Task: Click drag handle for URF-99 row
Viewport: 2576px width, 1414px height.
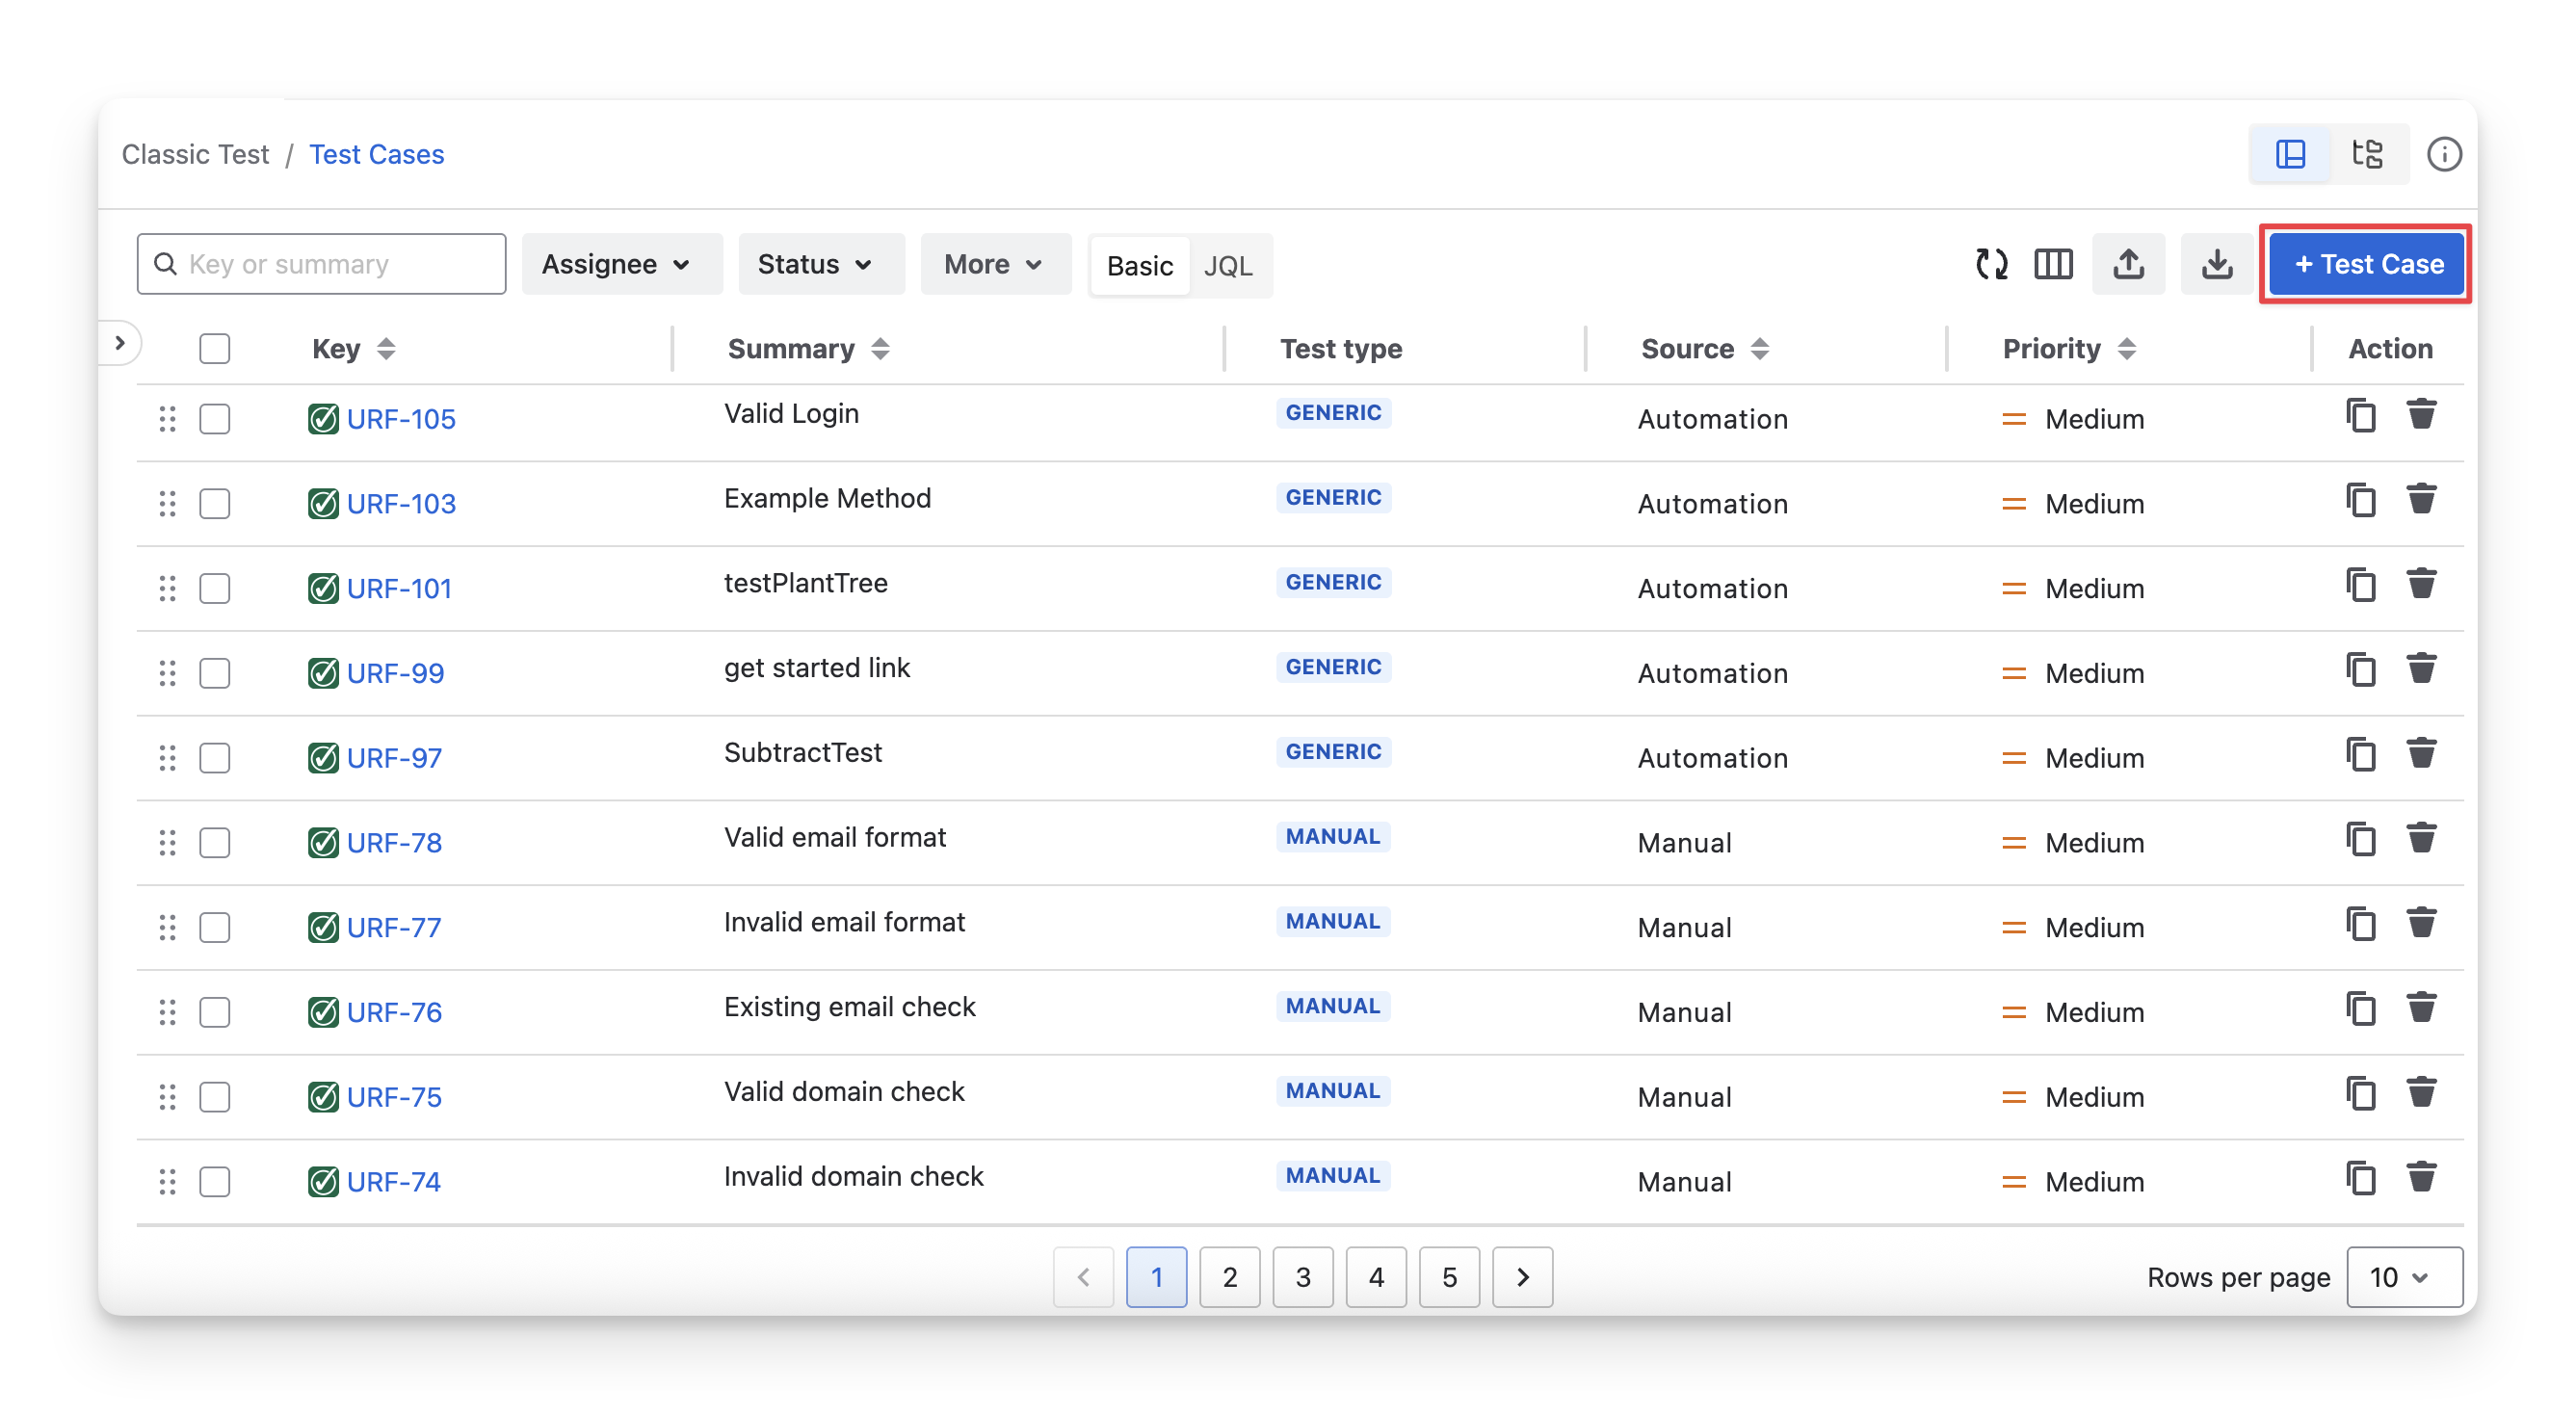Action: click(167, 673)
